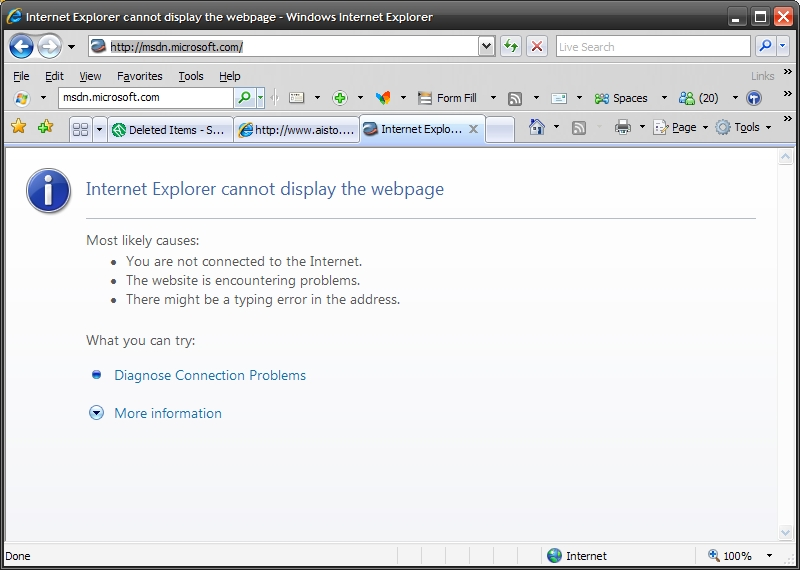Switch to the Deleted Items tab
Image resolution: width=800 pixels, height=570 pixels.
pyautogui.click(x=170, y=130)
